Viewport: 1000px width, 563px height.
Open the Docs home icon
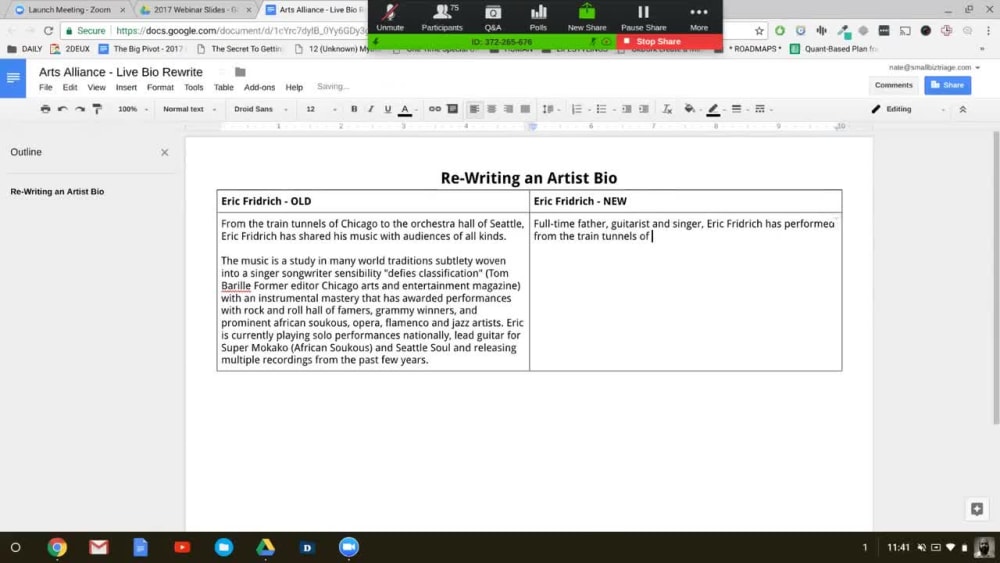tap(13, 78)
